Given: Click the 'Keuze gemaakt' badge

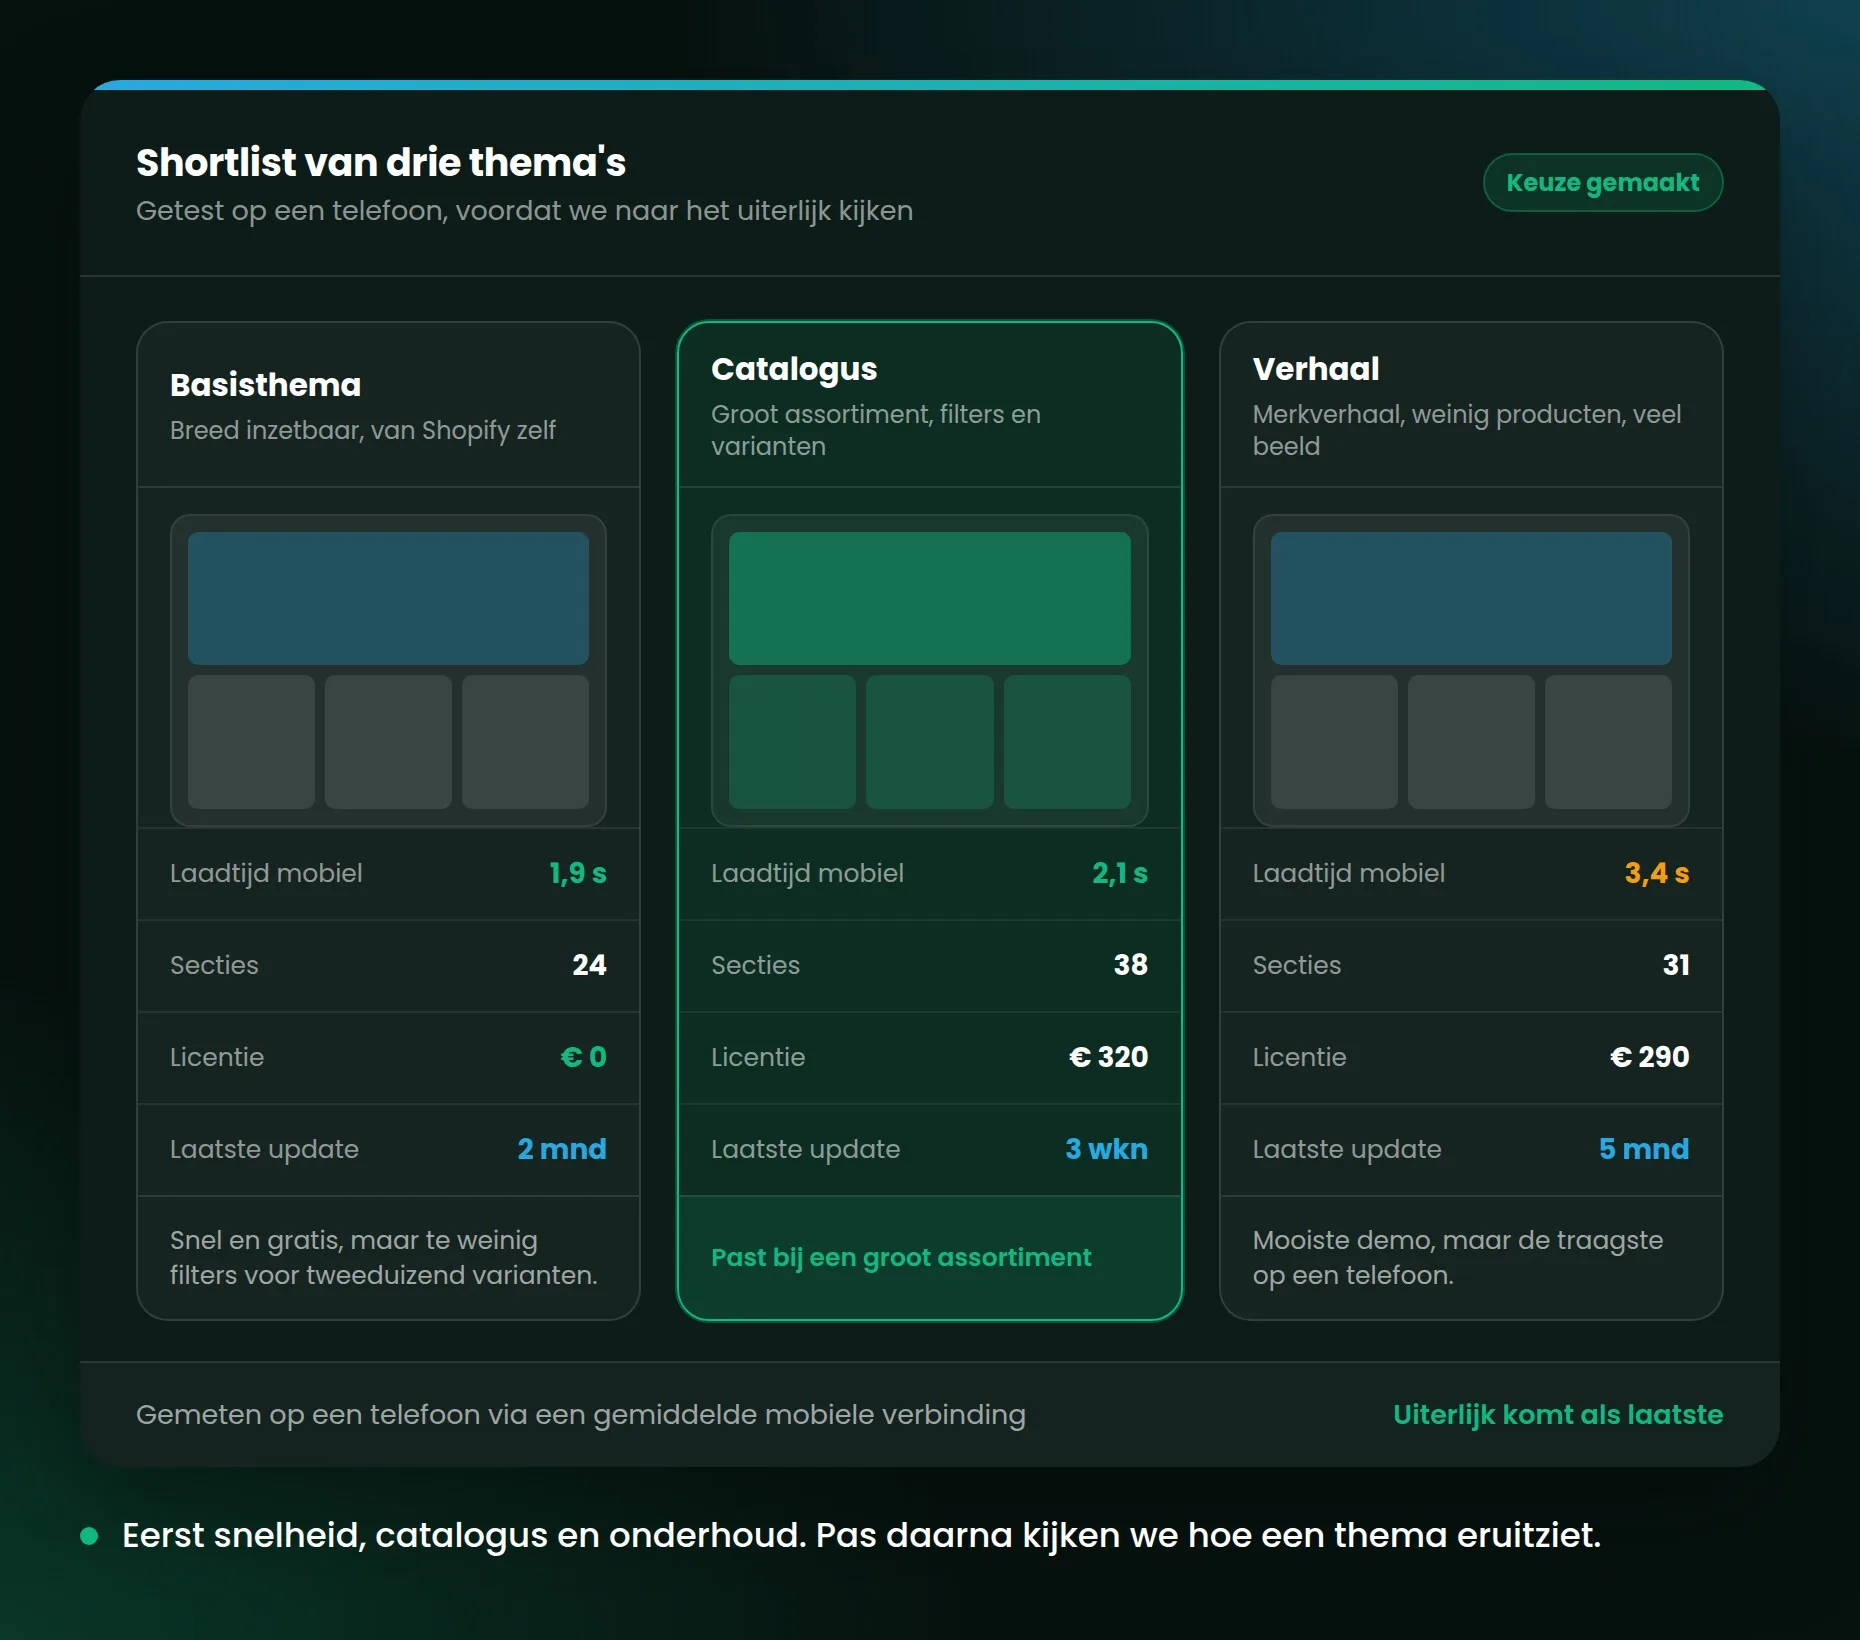Looking at the screenshot, I should tap(1602, 182).
